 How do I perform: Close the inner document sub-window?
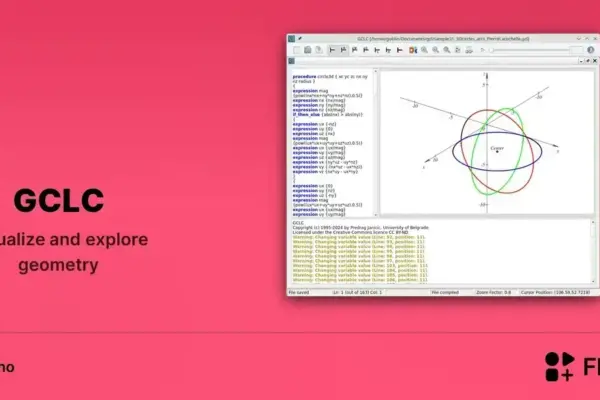point(595,61)
